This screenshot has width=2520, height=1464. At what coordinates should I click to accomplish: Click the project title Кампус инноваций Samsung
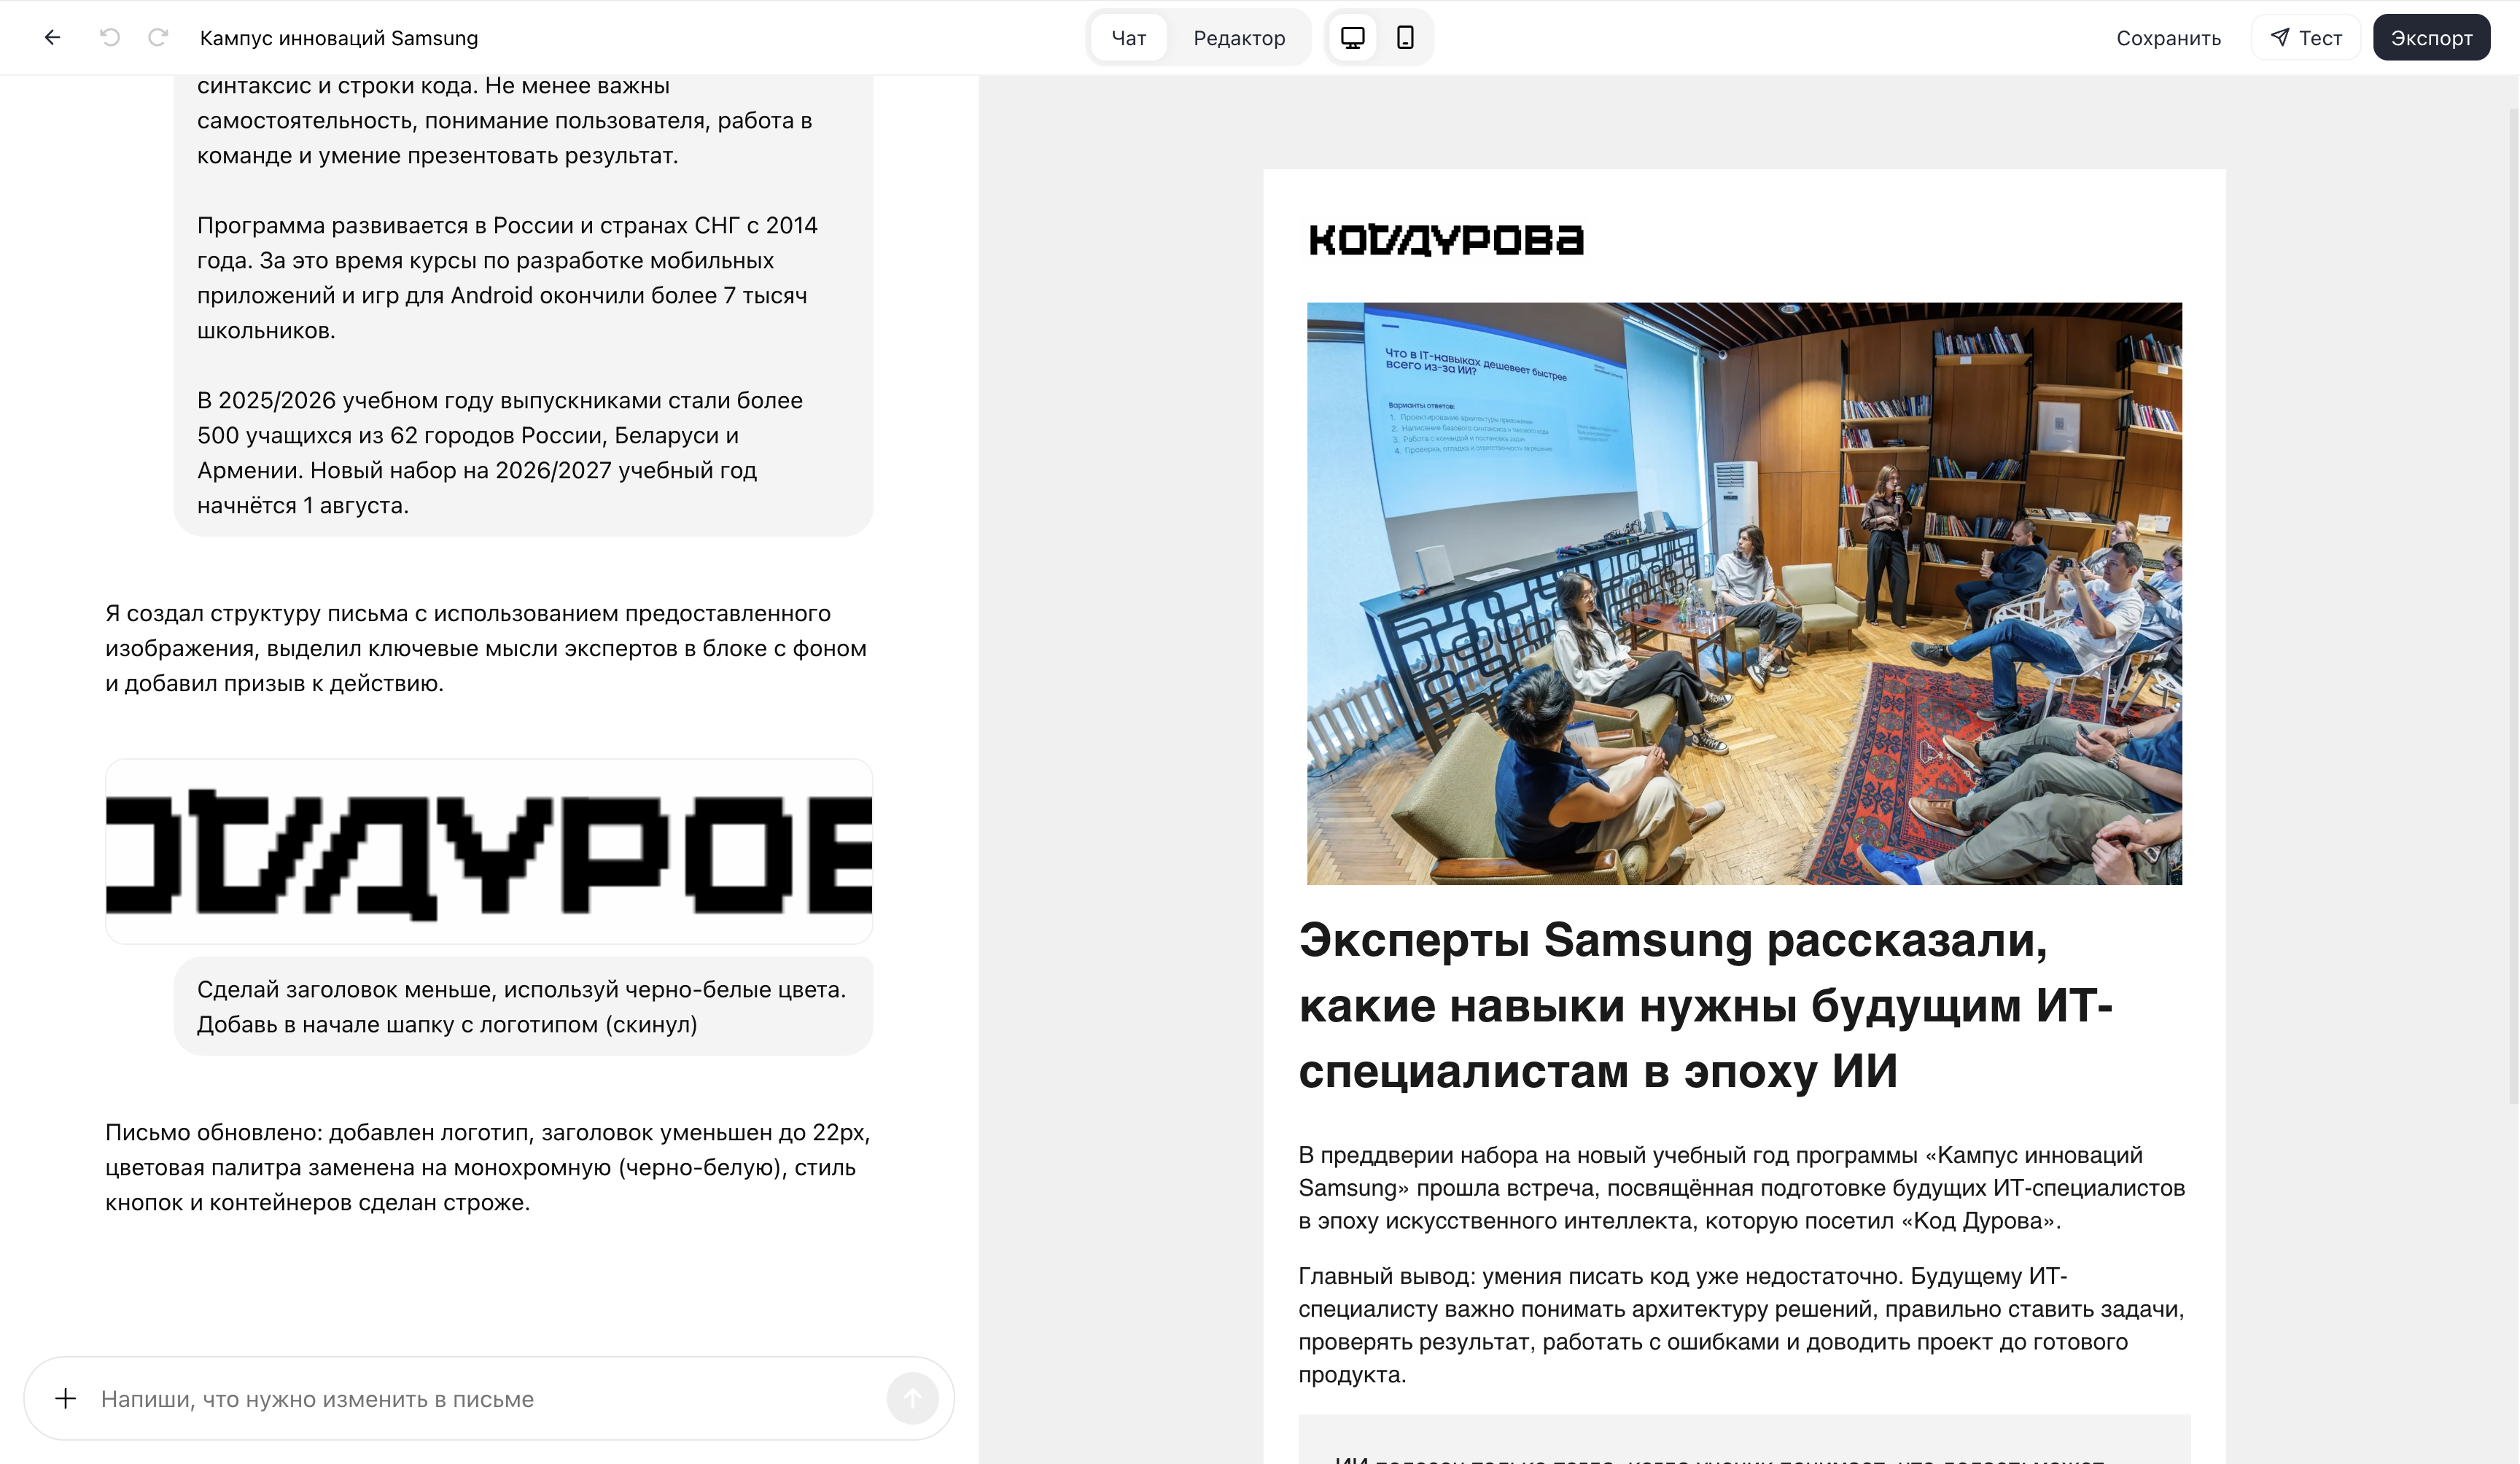[339, 38]
